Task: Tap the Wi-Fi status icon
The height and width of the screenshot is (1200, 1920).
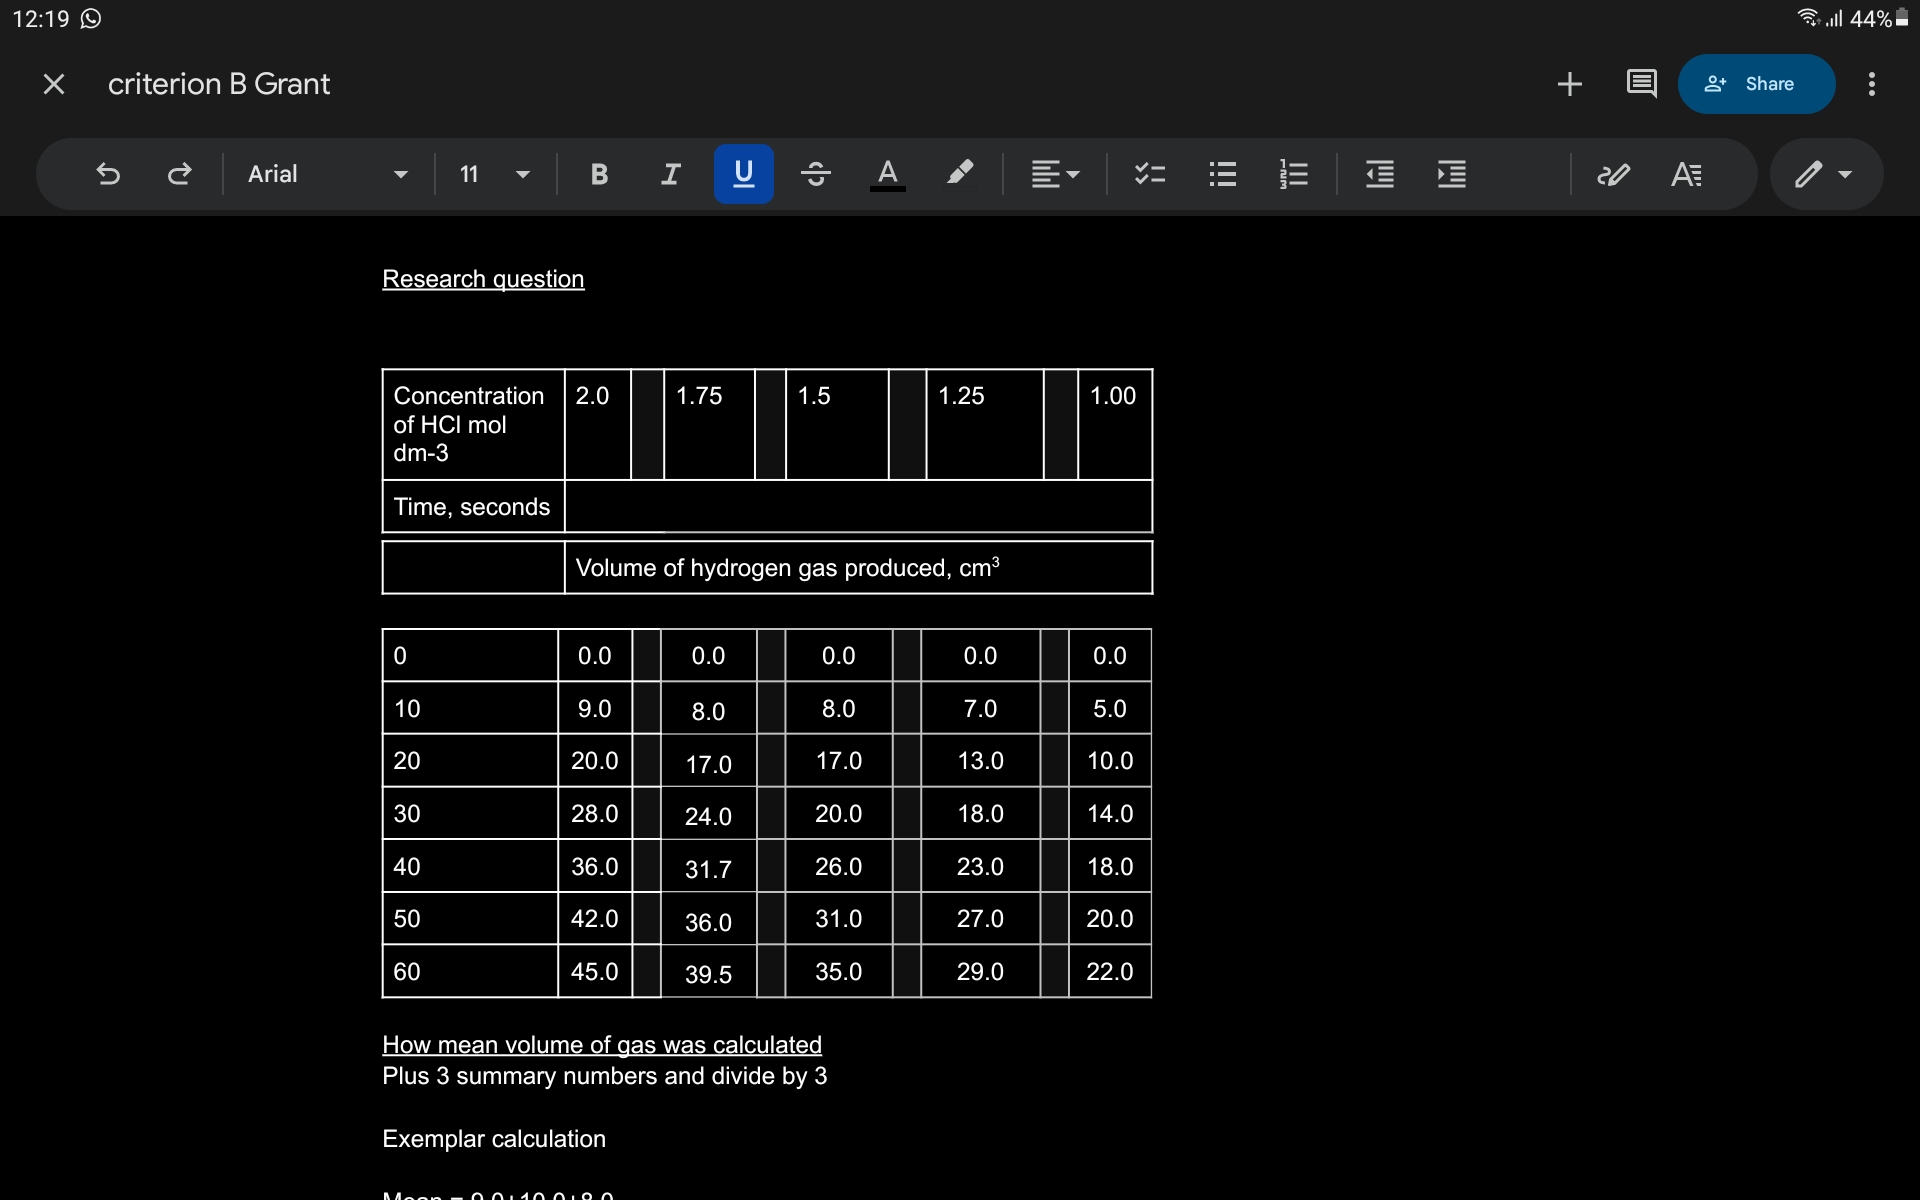Action: coord(1808,17)
